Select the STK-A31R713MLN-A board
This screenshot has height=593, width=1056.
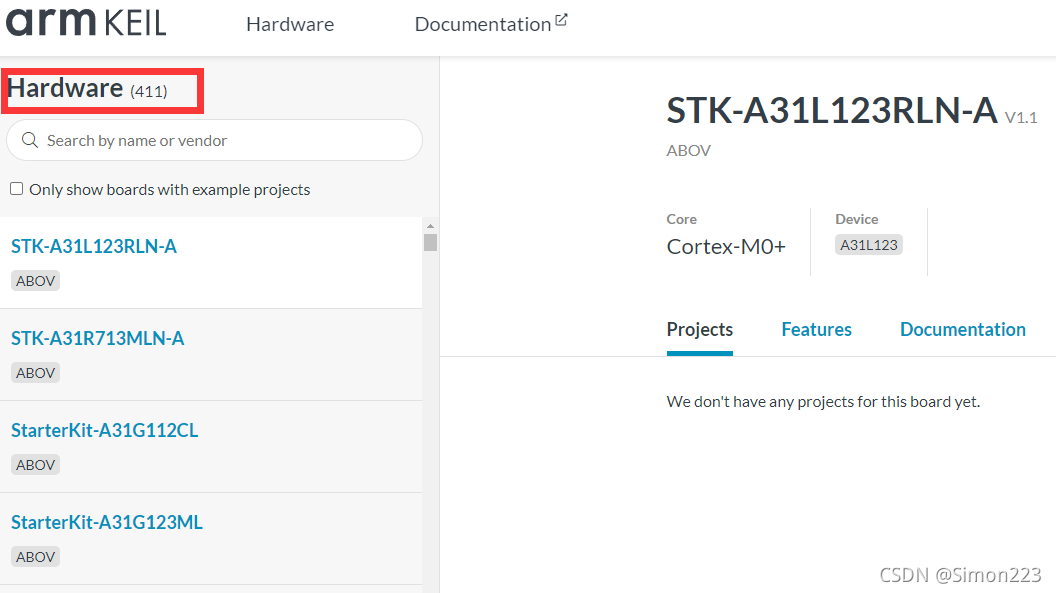97,339
